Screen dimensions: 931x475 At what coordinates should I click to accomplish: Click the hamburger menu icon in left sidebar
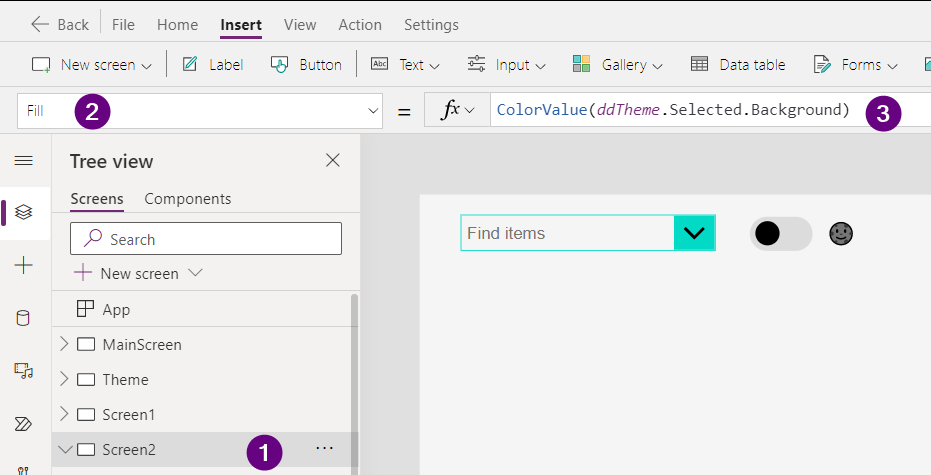coord(23,161)
